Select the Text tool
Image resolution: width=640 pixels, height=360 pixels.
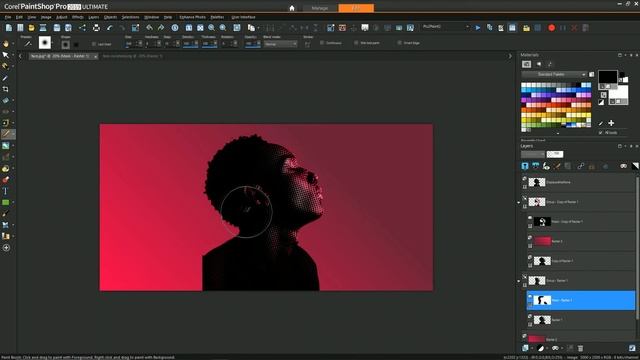[6, 191]
